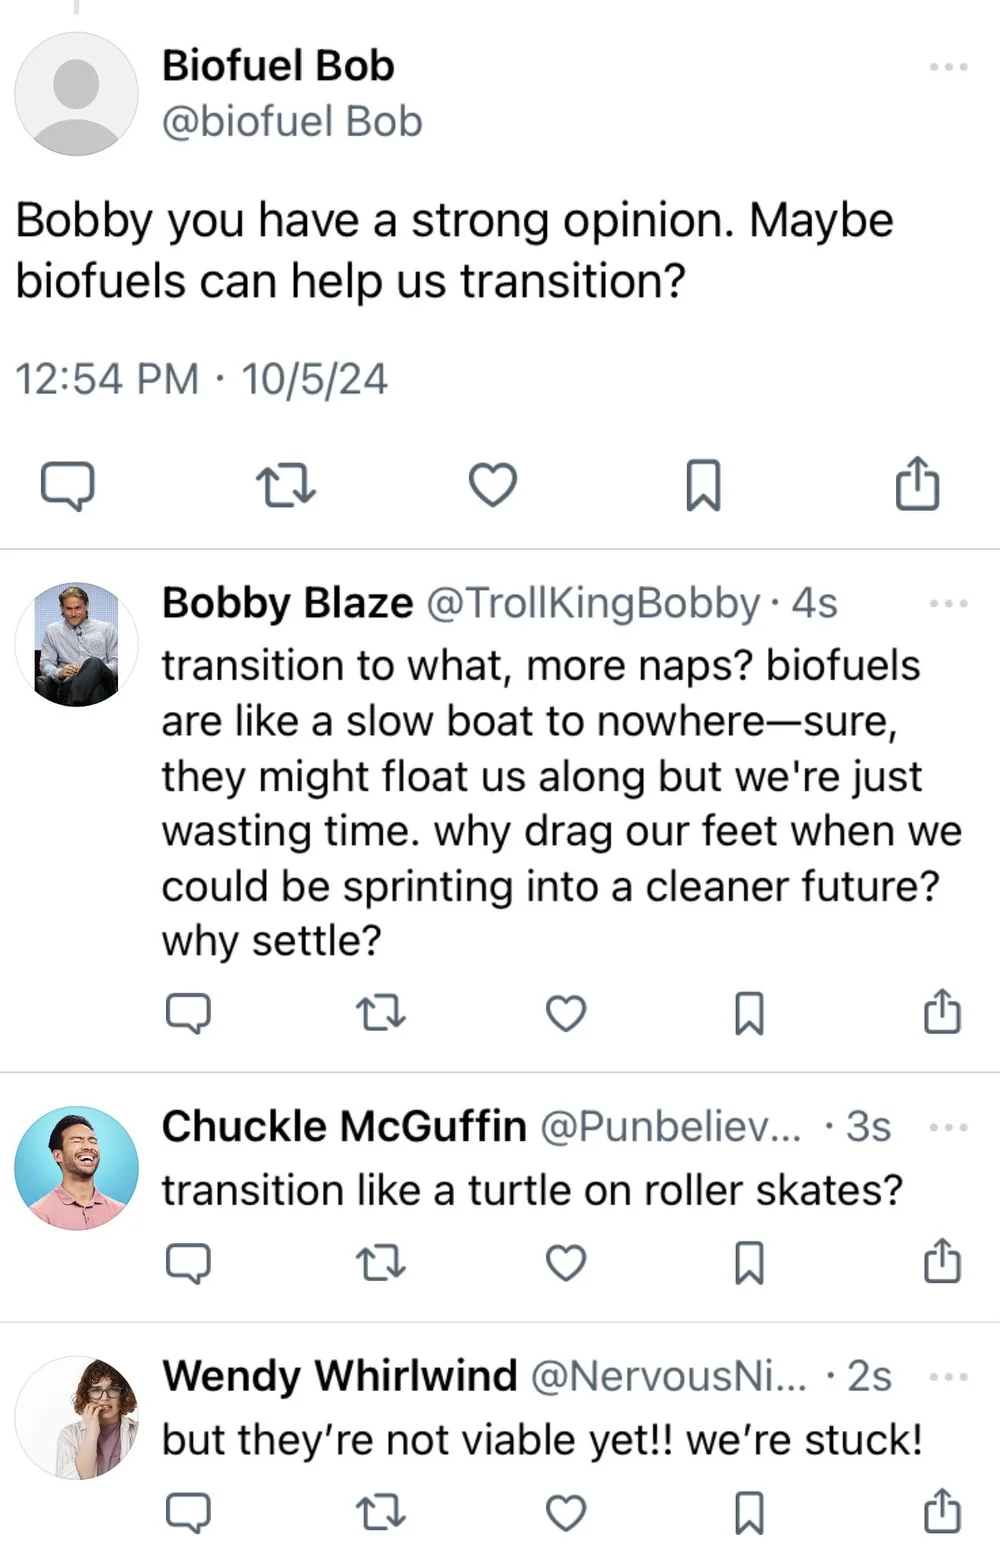The image size is (1000, 1564).
Task: Open Biofuel Bob's default avatar
Action: [x=77, y=94]
